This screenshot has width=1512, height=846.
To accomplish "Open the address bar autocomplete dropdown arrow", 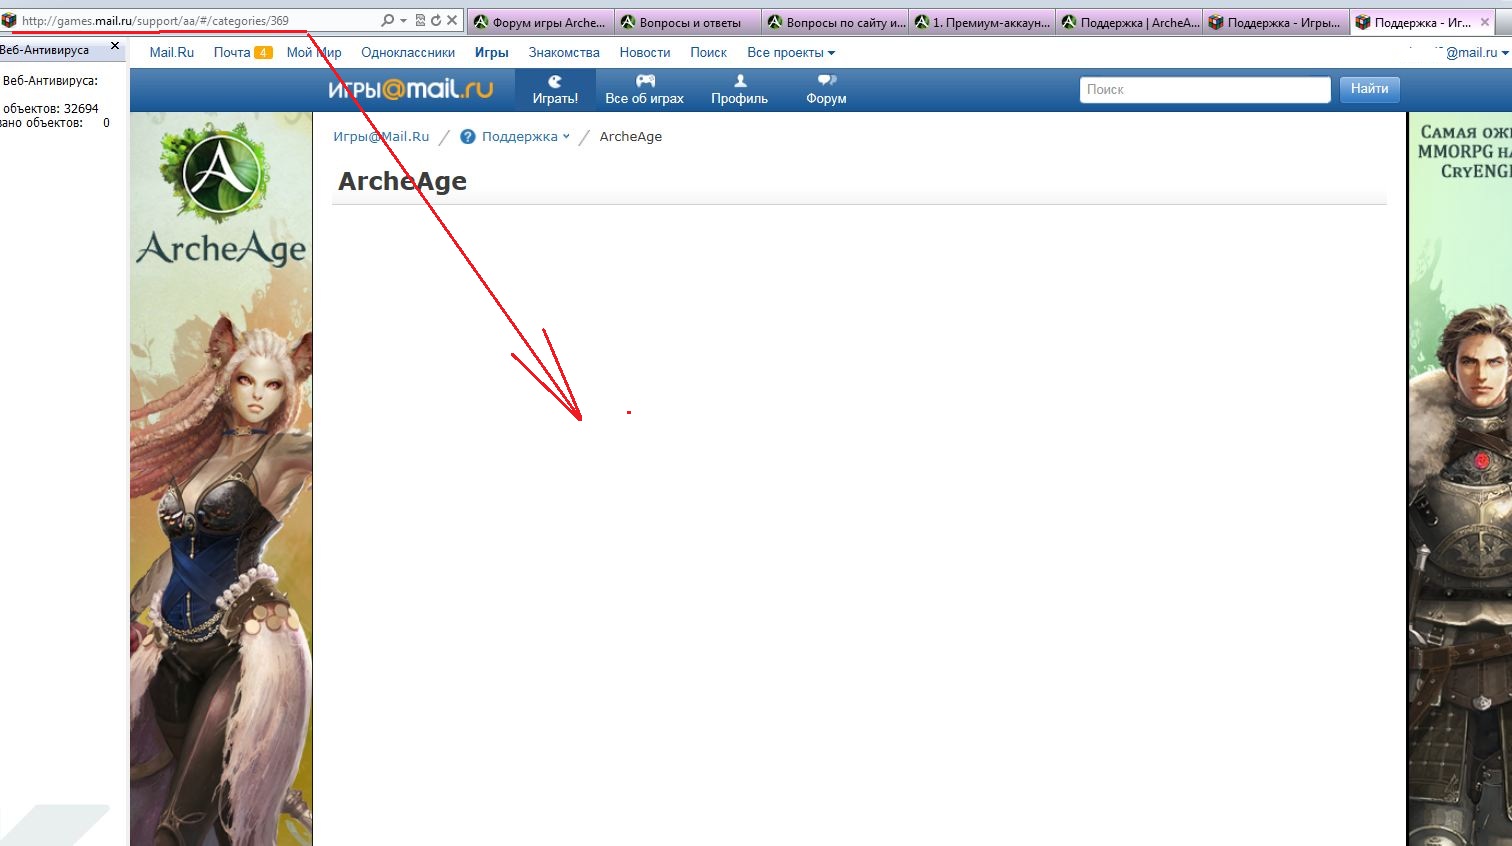I will (403, 20).
